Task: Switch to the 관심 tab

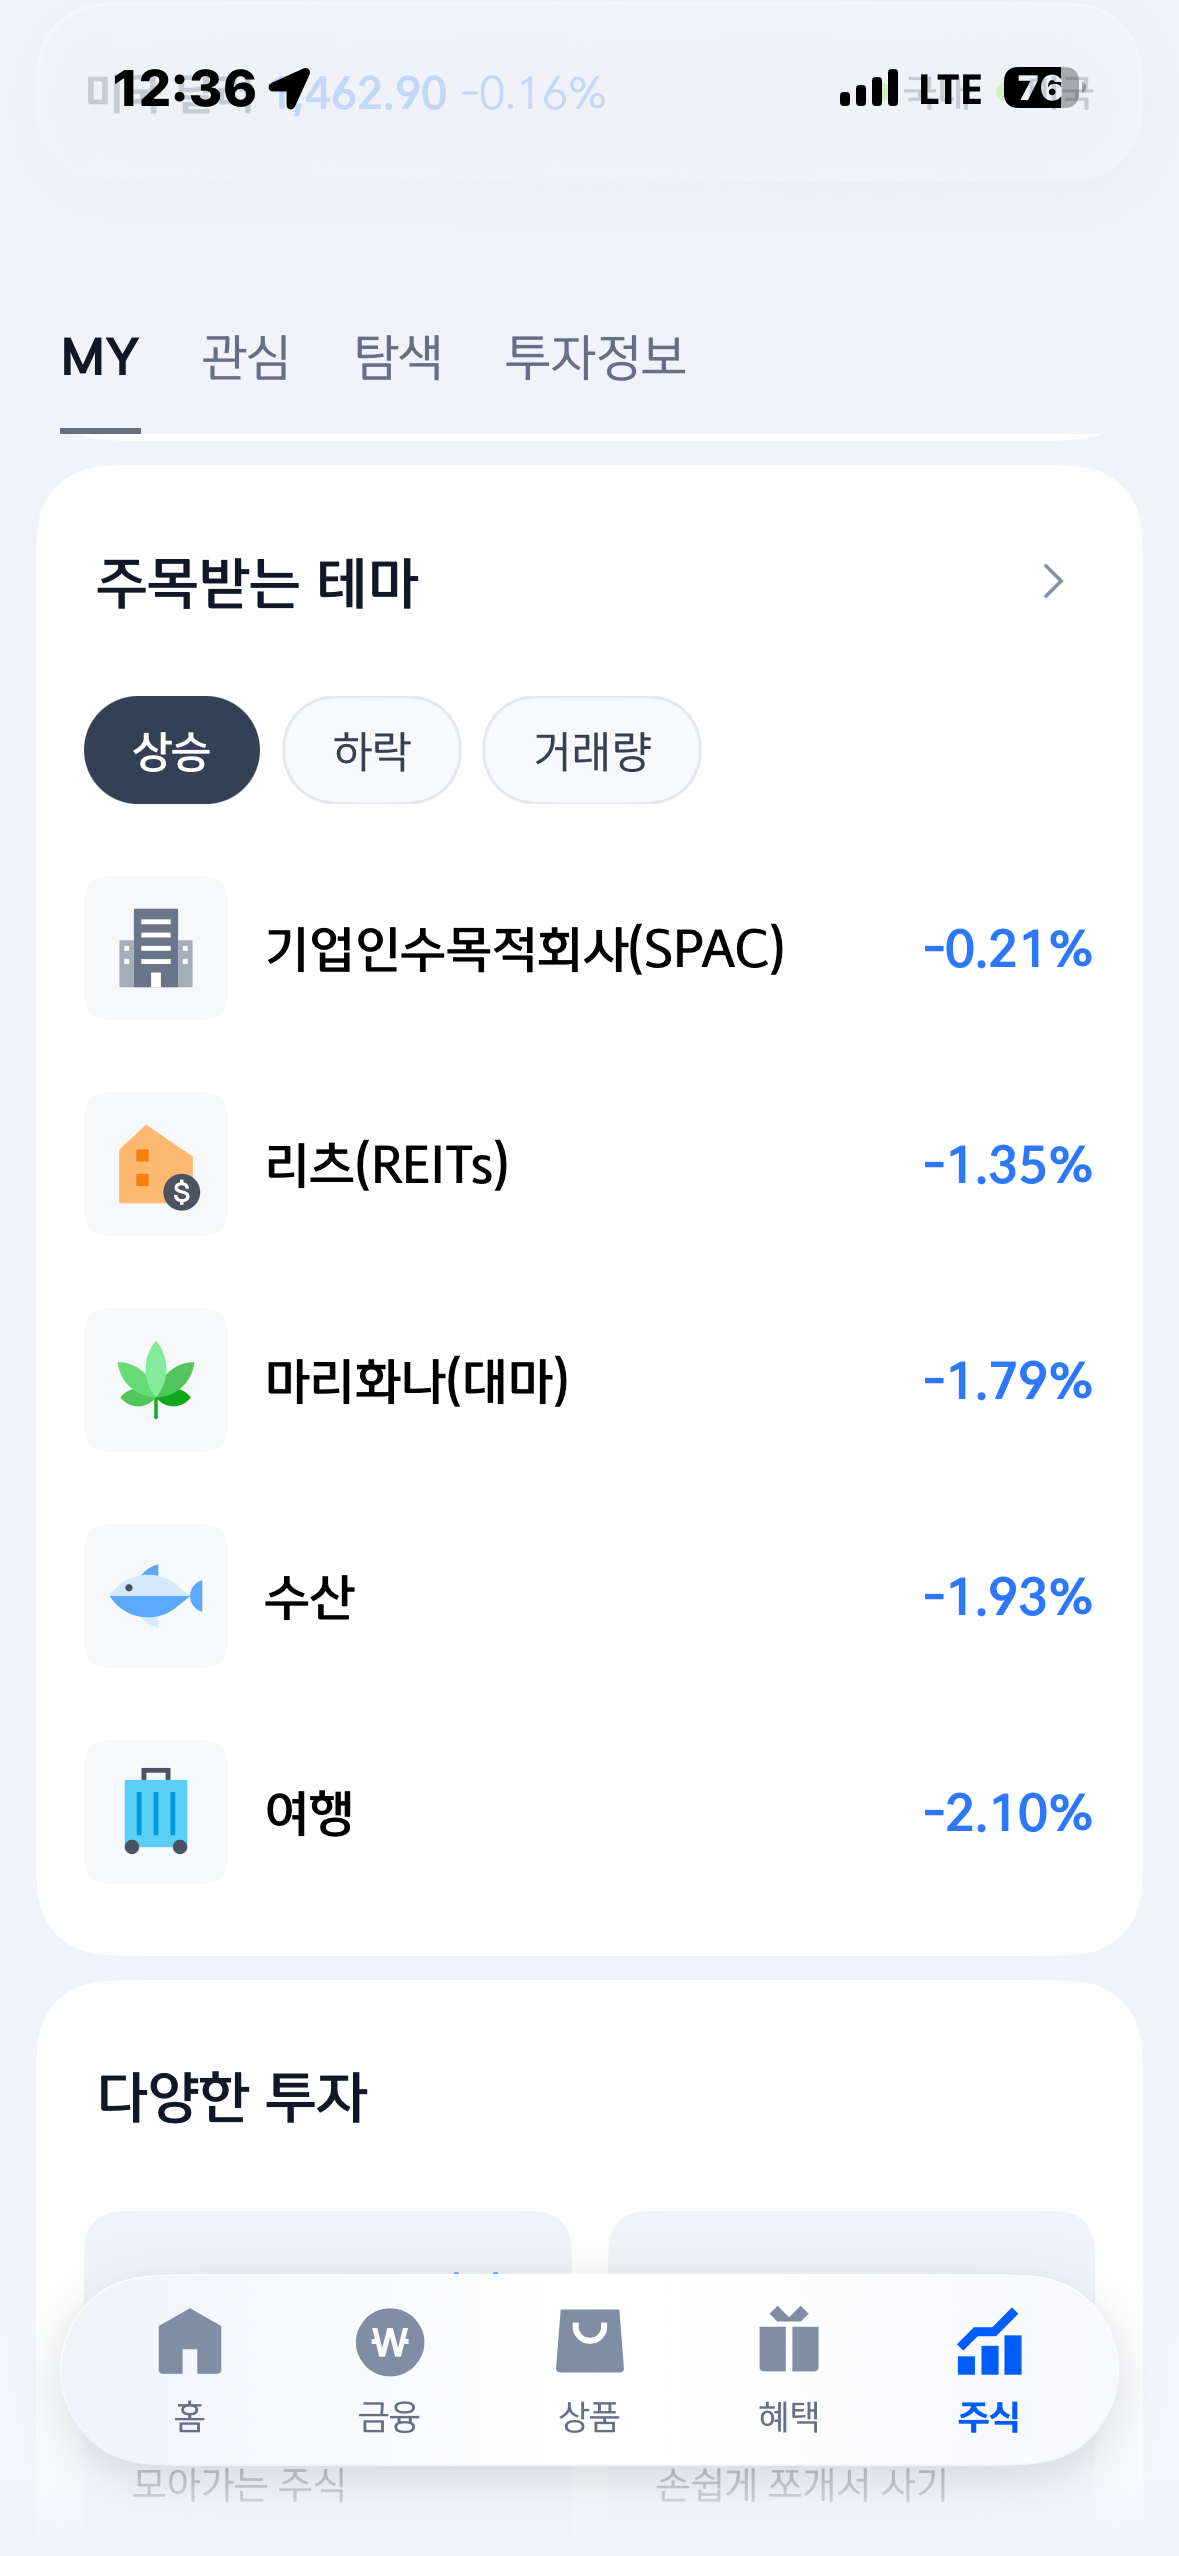Action: point(246,357)
